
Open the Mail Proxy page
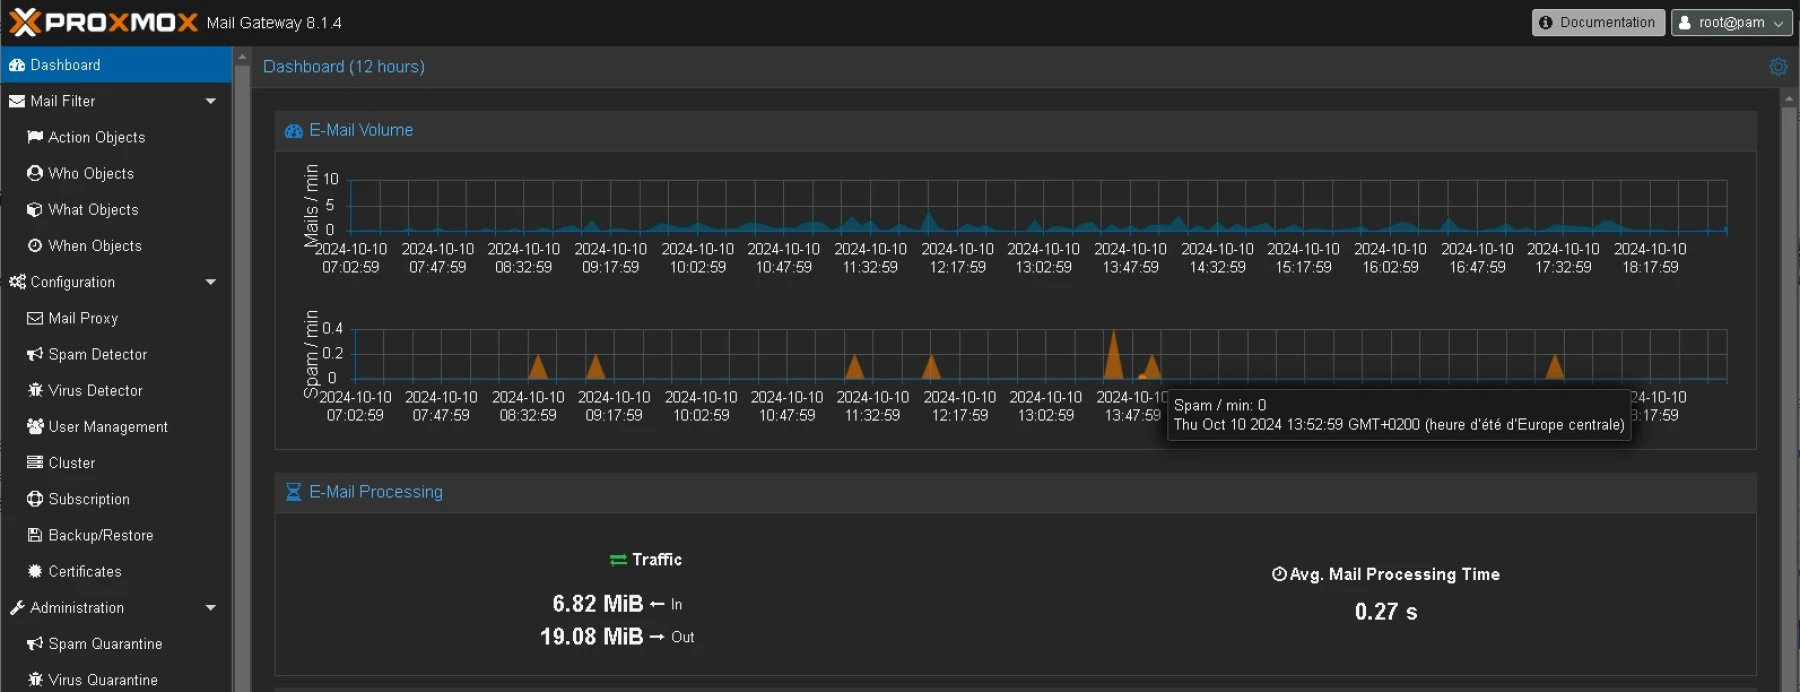coord(82,318)
